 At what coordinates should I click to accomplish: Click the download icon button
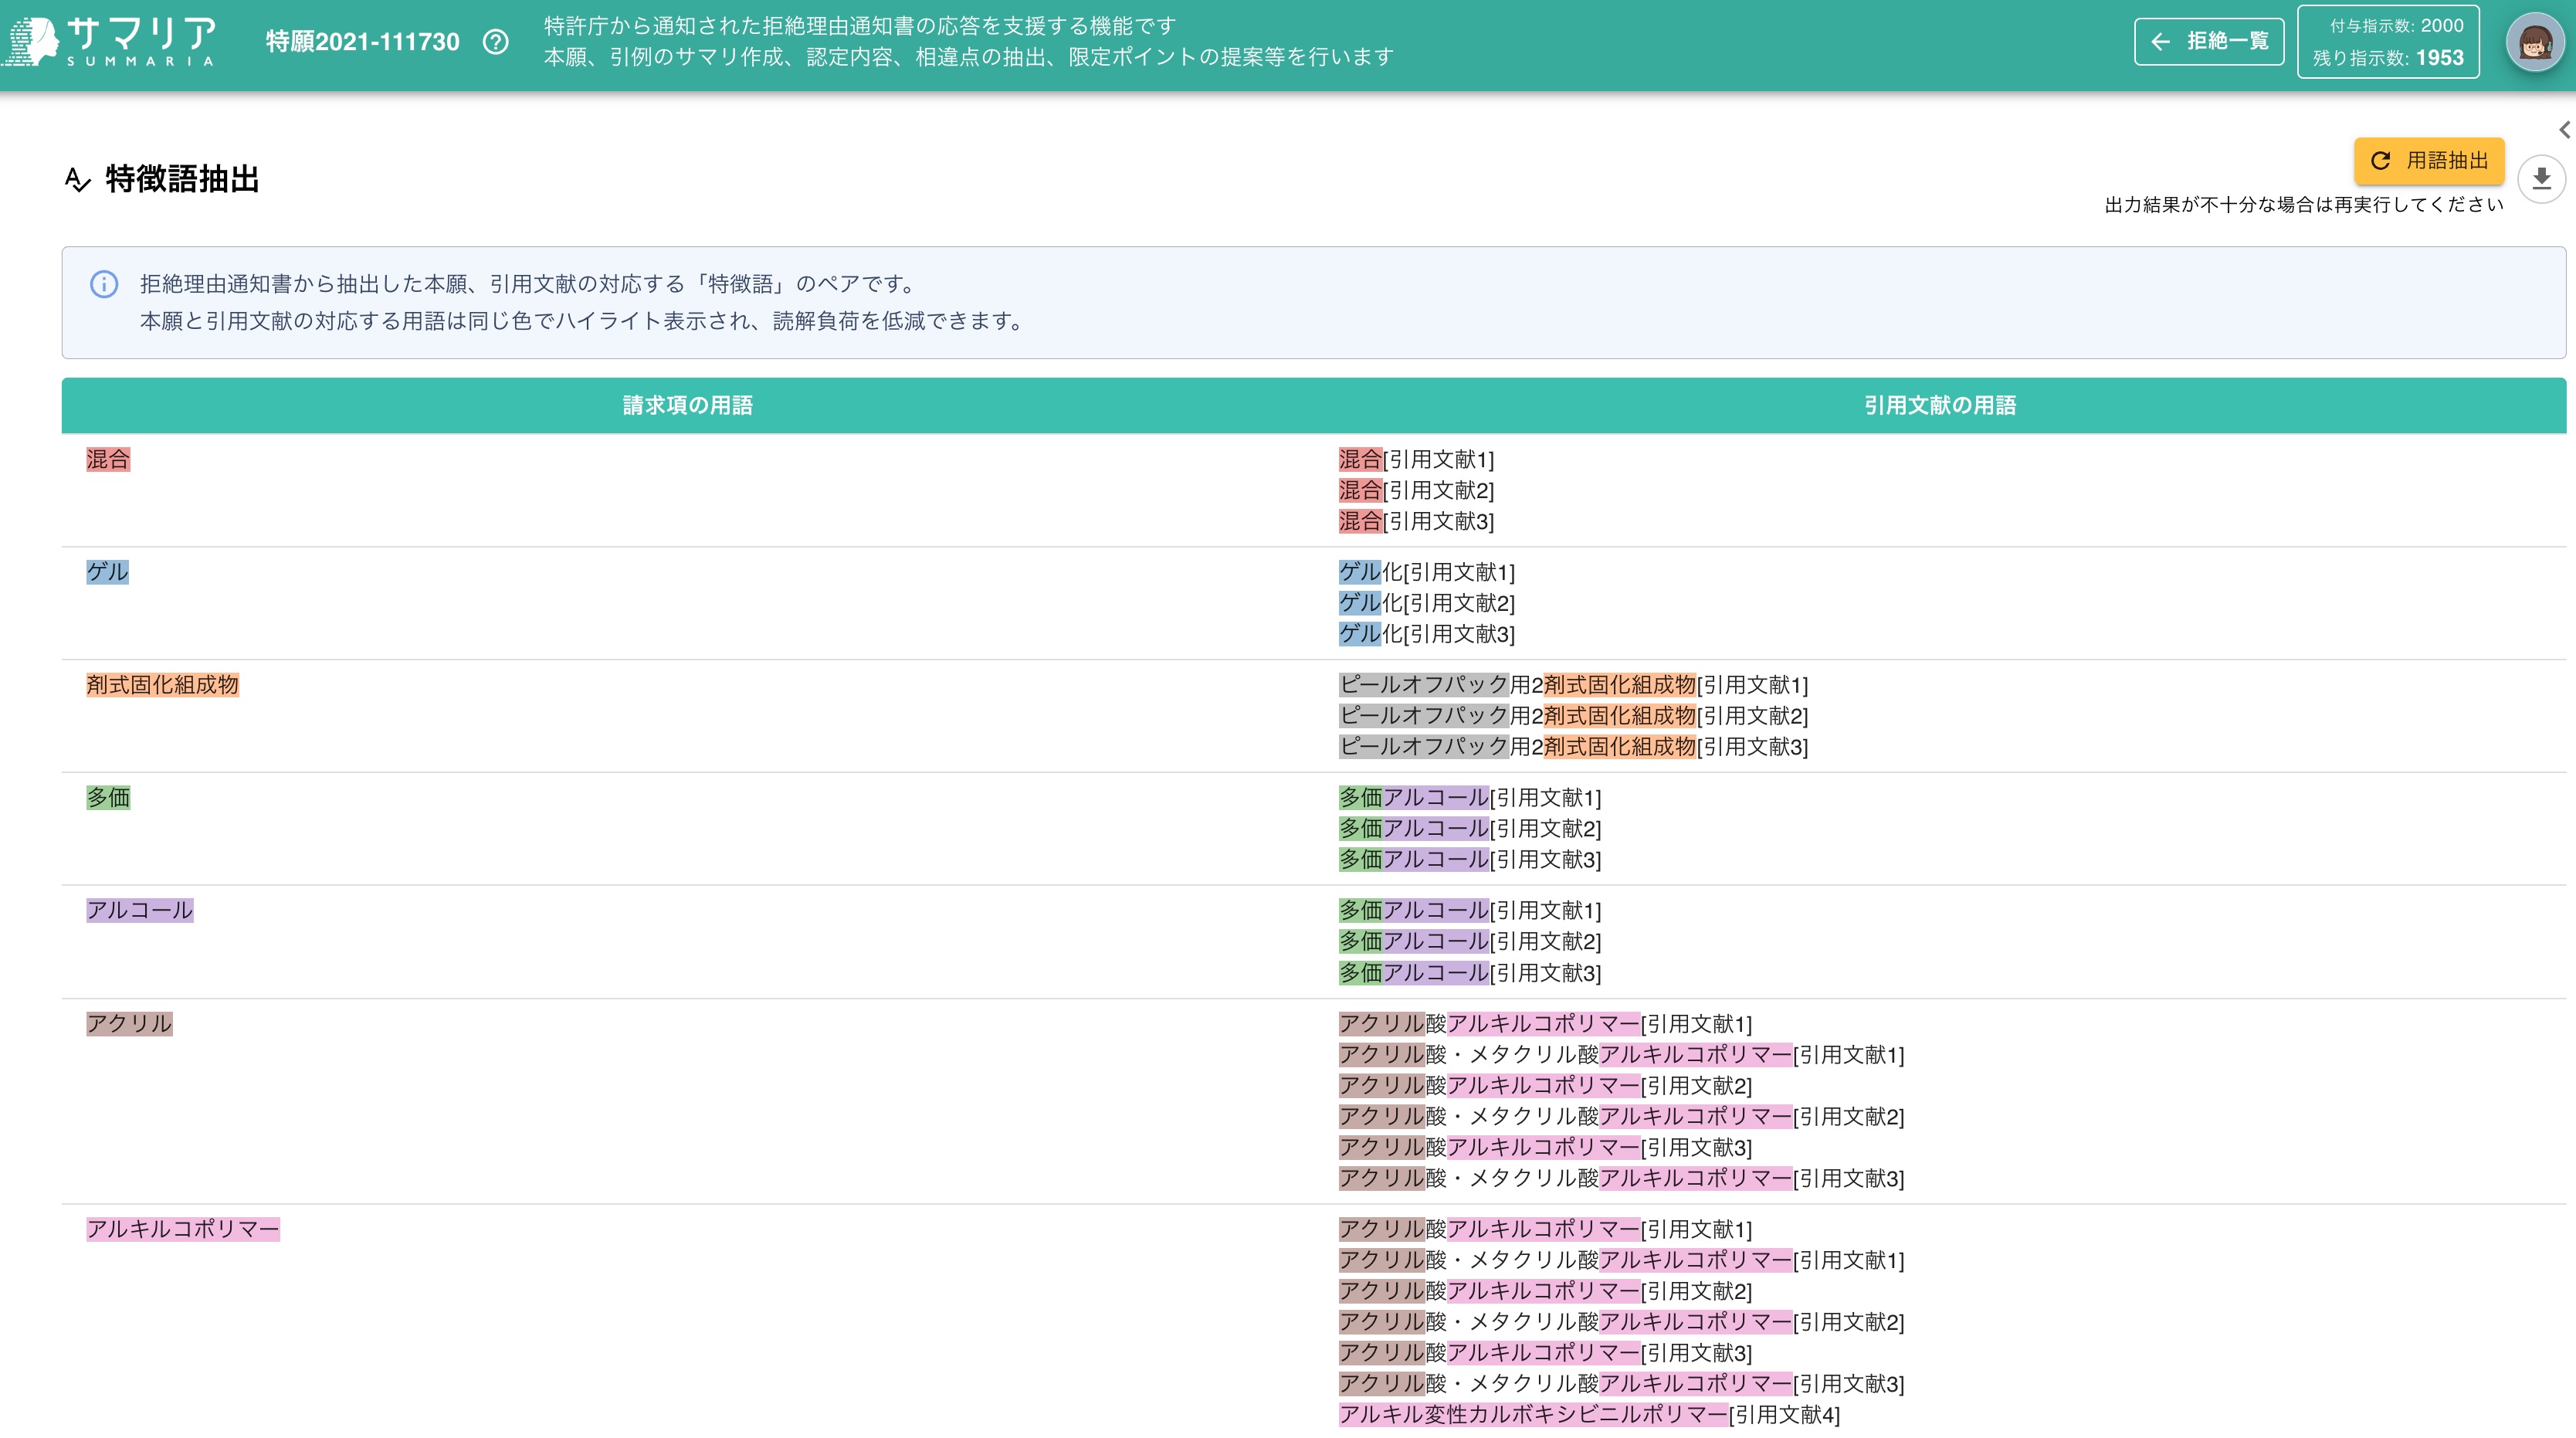coord(2541,179)
